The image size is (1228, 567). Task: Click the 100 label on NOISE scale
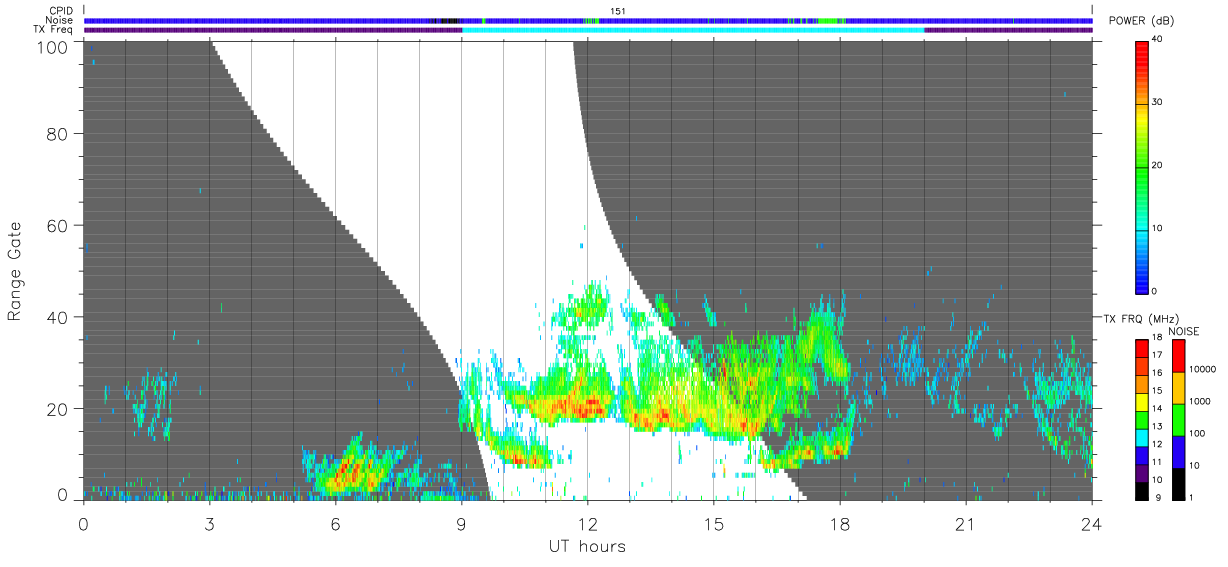pyautogui.click(x=1198, y=433)
